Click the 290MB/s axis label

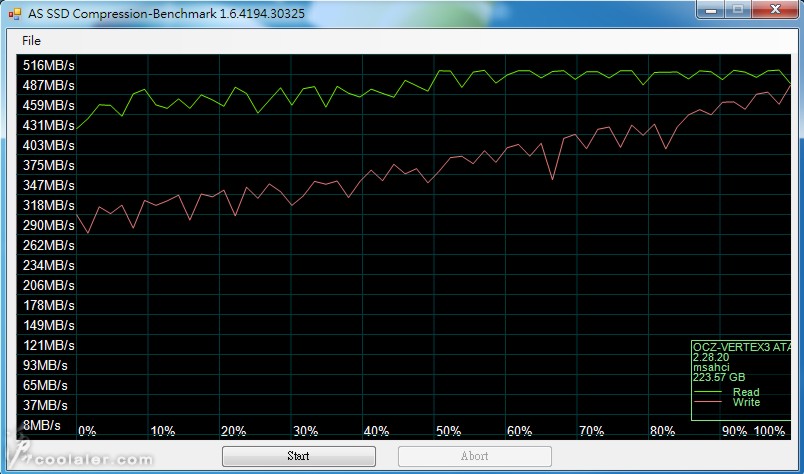tap(48, 225)
